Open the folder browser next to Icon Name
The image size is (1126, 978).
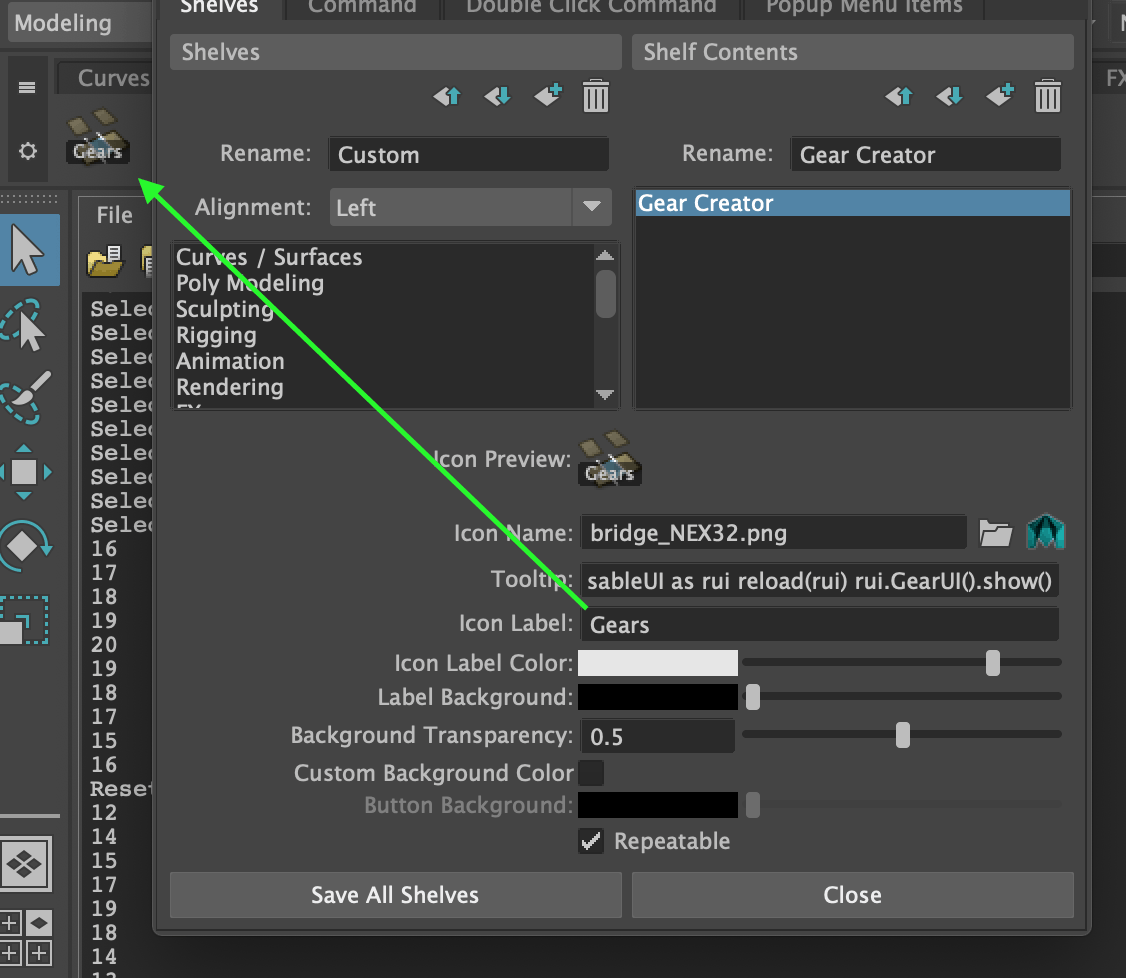pyautogui.click(x=995, y=532)
